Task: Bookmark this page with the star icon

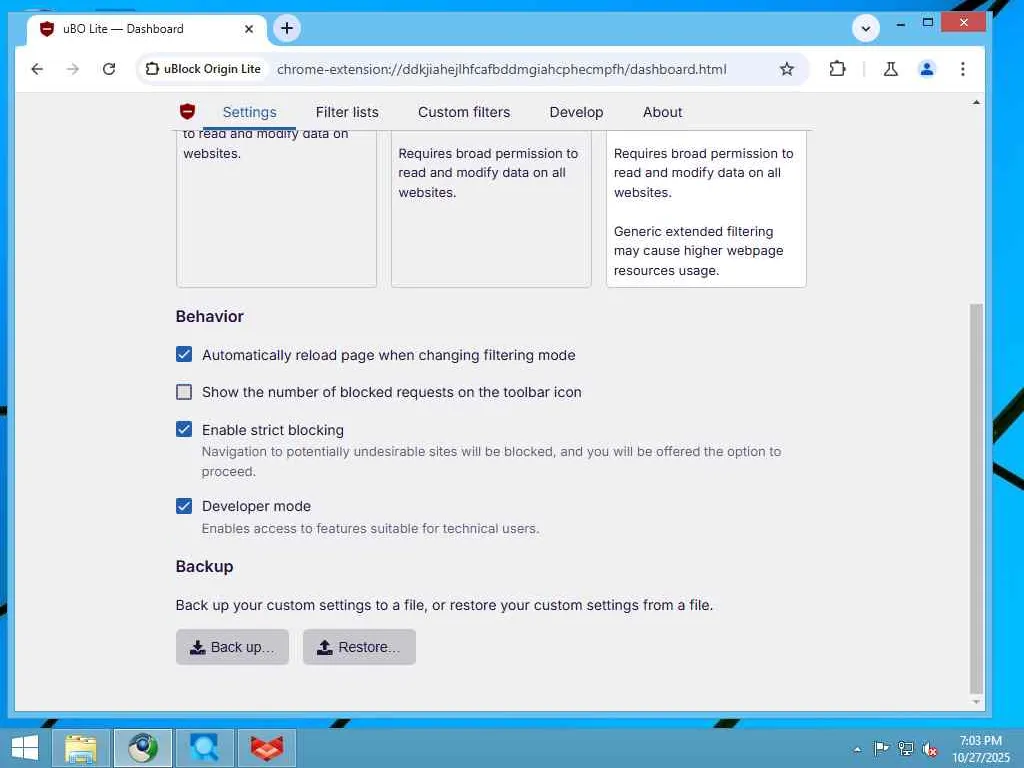Action: (x=787, y=69)
